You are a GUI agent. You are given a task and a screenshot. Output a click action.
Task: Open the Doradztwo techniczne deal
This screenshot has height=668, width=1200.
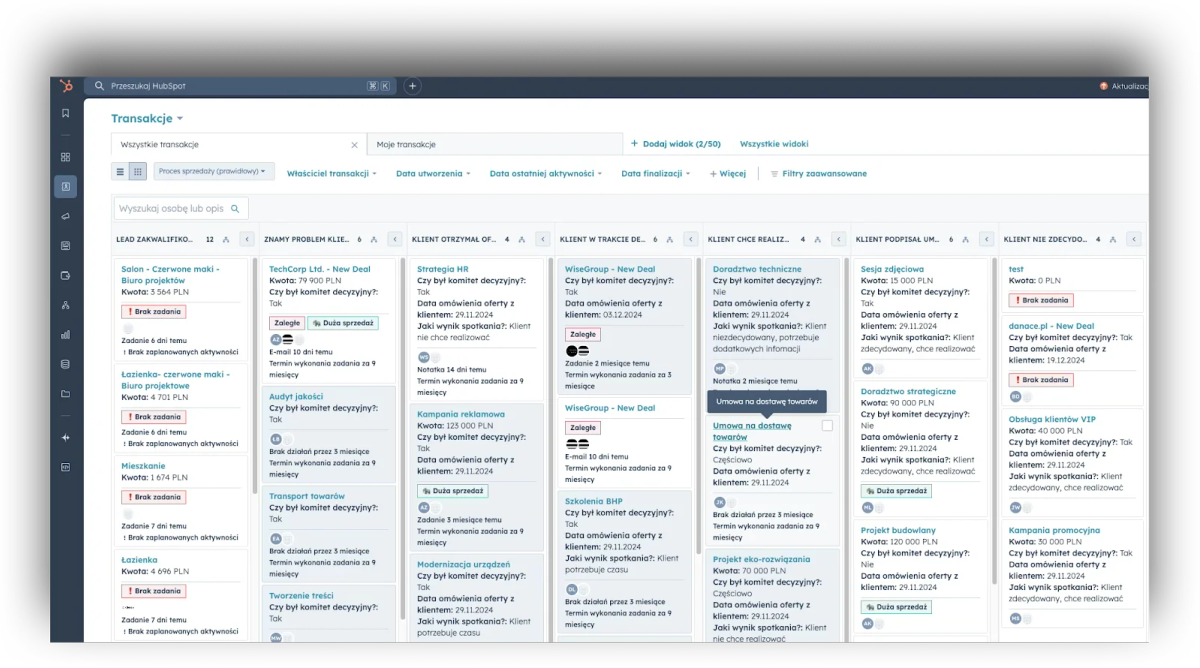757,269
